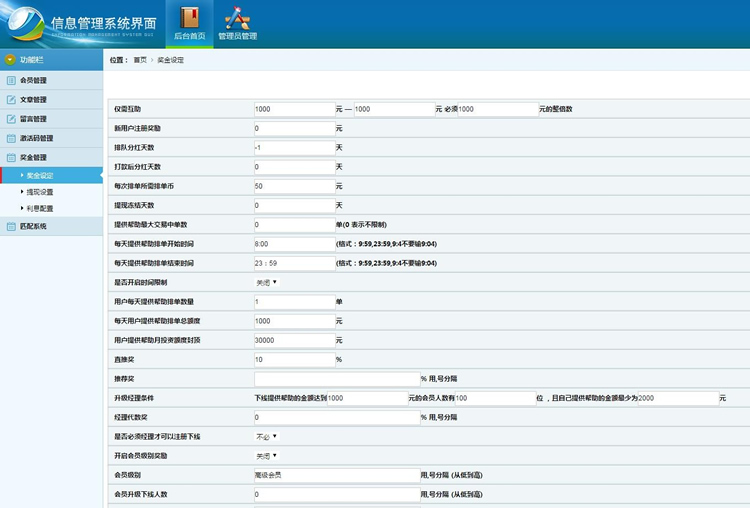The height and width of the screenshot is (508, 750).
Task: Select 奖金设定 submenu item
Action: tap(40, 175)
